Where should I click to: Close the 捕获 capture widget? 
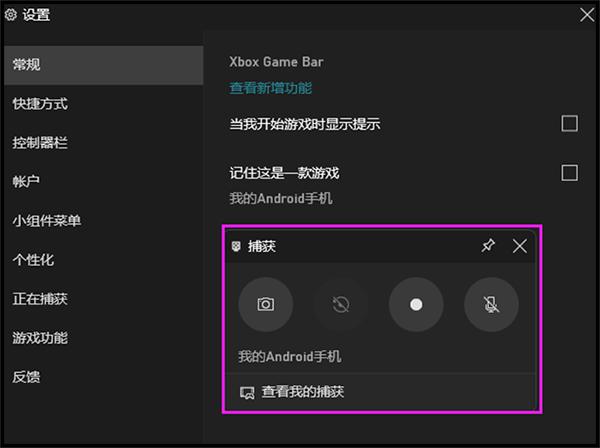click(x=519, y=246)
